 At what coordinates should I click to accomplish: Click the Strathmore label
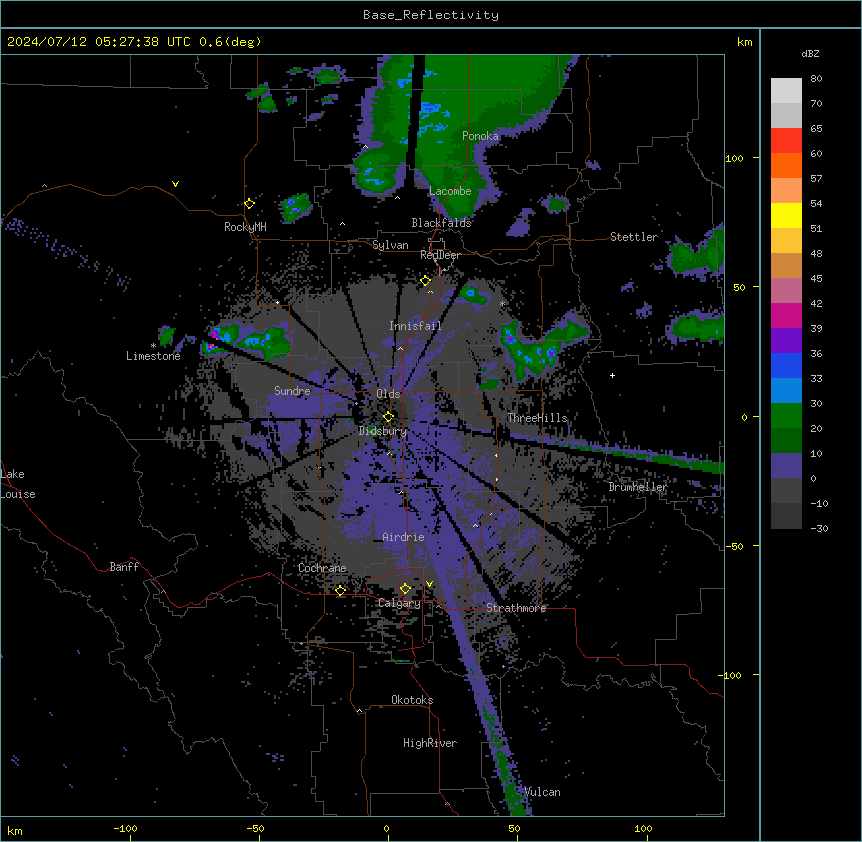(516, 608)
